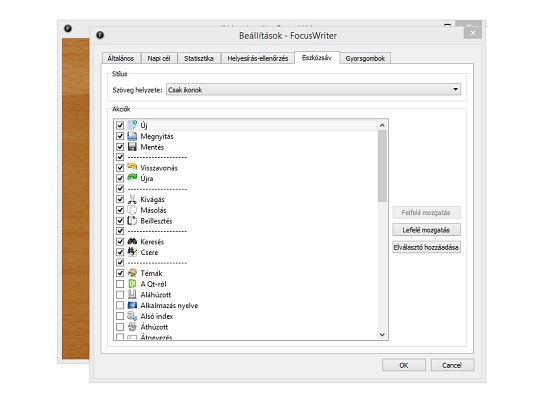
Task: Click the themes icon beside Témák
Action: (x=132, y=273)
